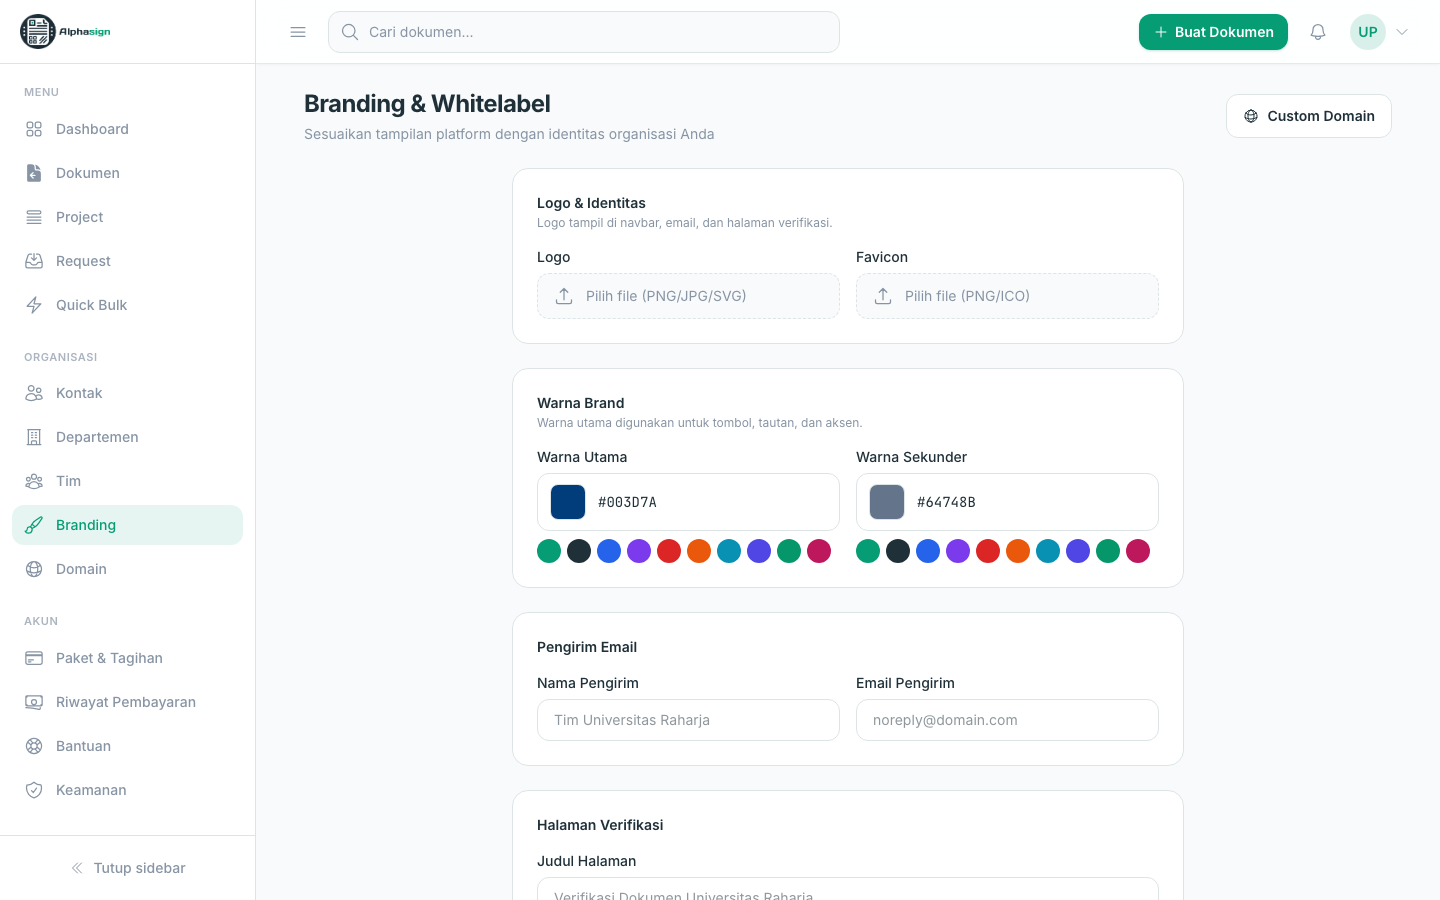Click the Branding brush icon
Screen dimensions: 1440x900
point(34,525)
